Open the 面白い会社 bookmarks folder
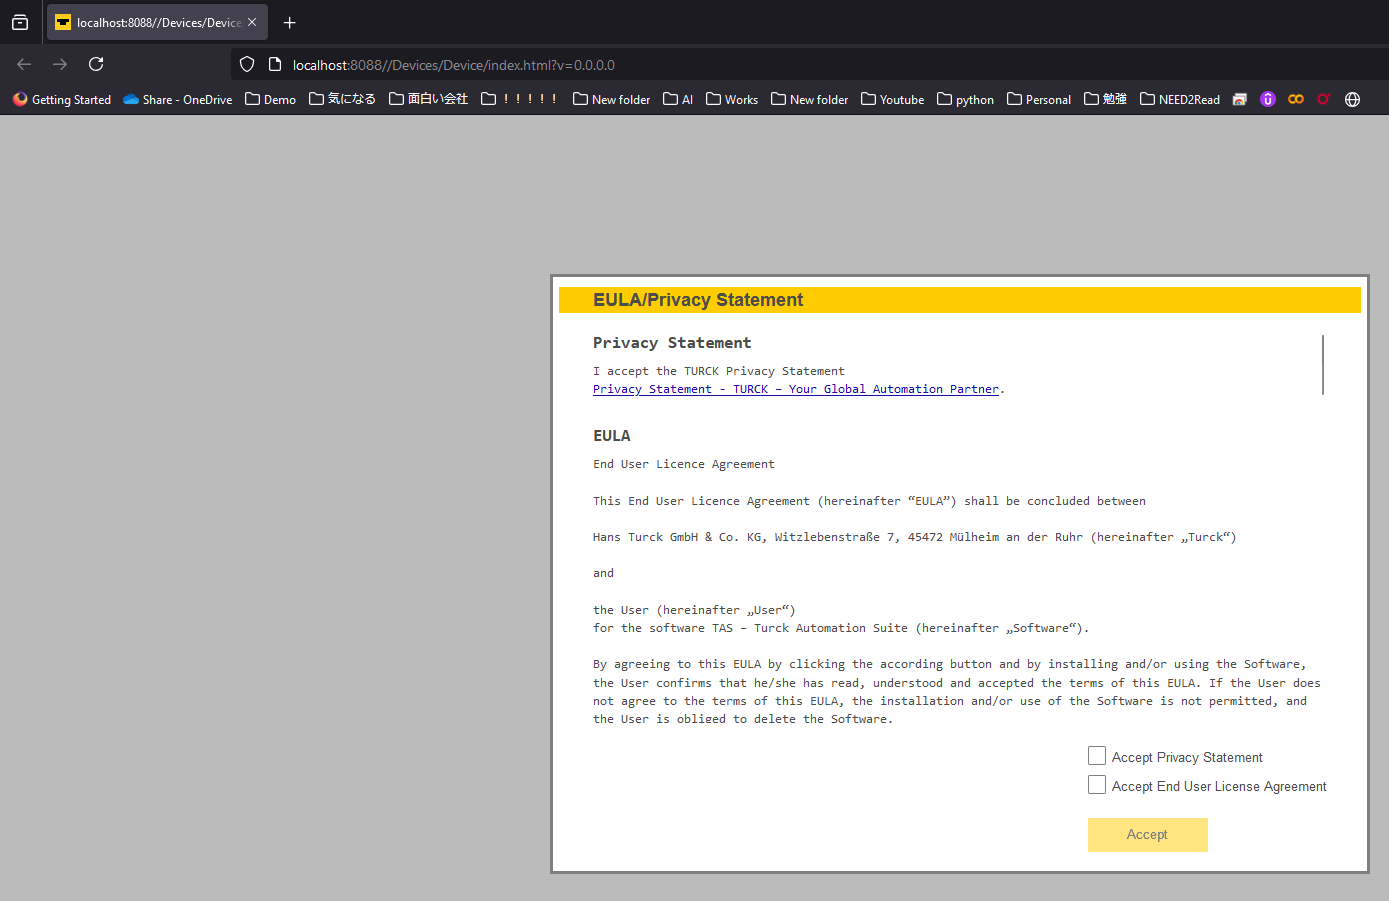1389x901 pixels. (428, 99)
